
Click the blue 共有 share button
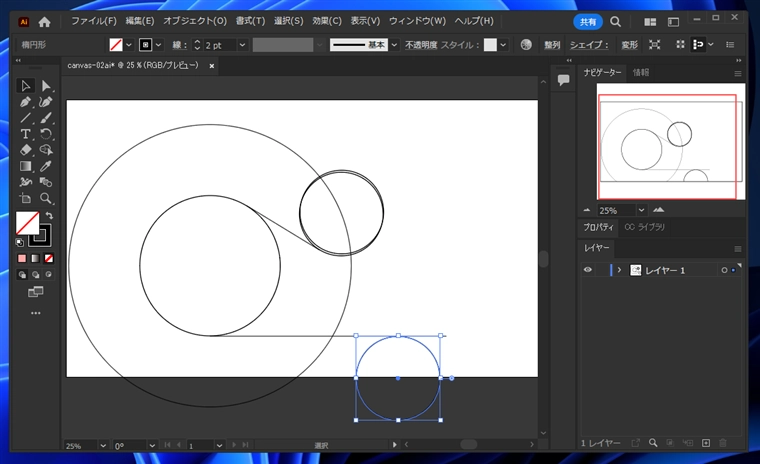point(587,22)
